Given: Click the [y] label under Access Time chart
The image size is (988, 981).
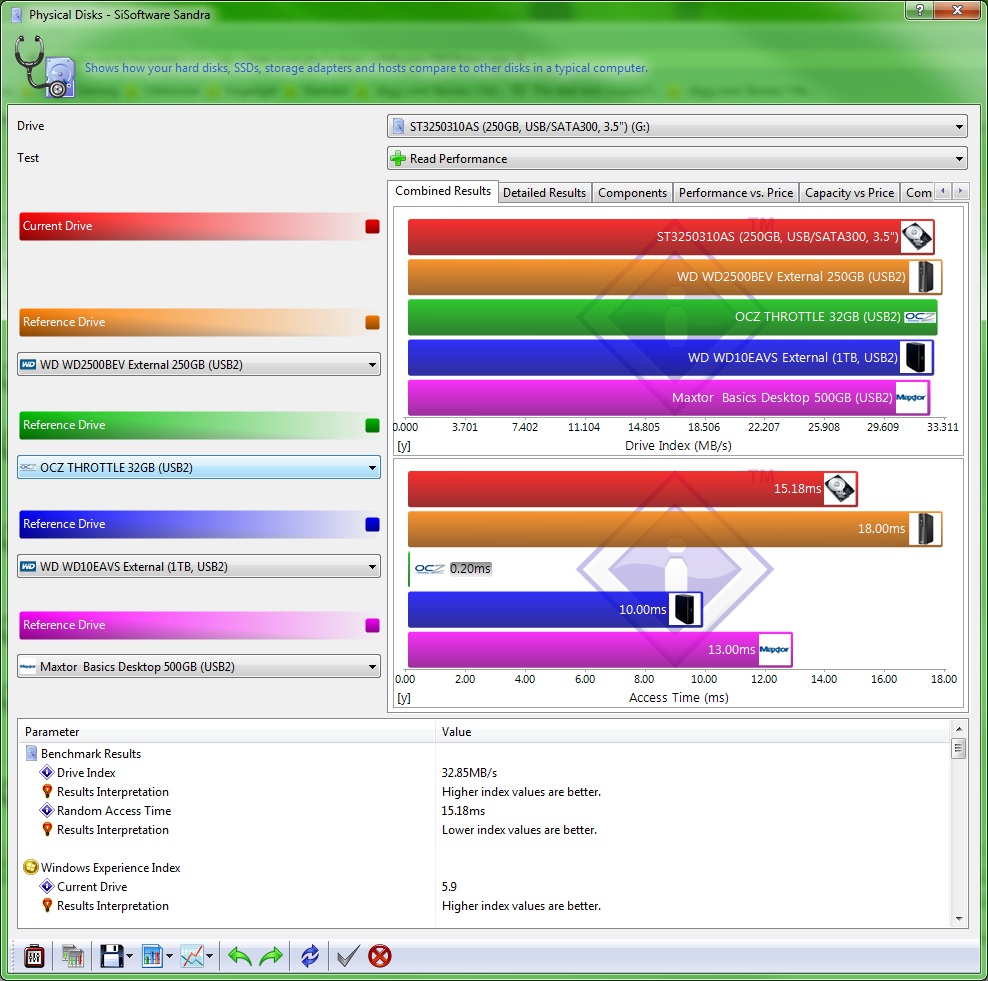Looking at the screenshot, I should point(404,698).
